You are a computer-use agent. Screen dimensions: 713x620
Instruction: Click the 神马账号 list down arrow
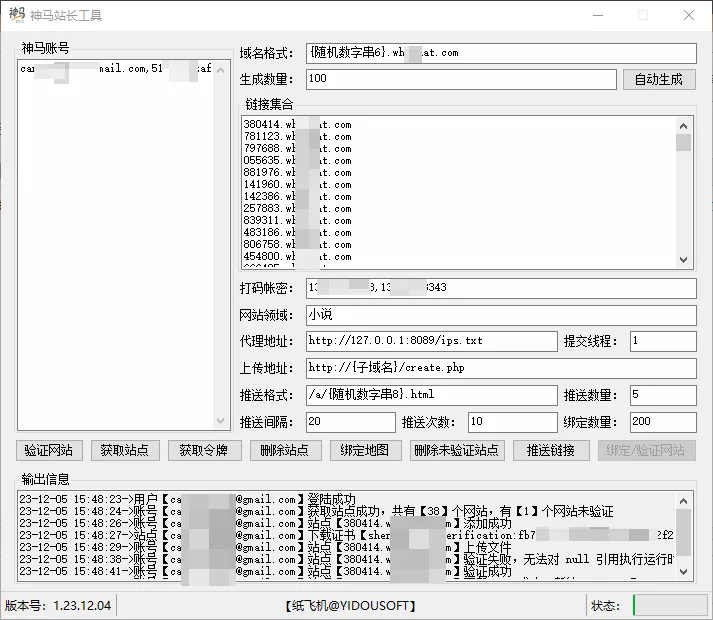click(x=221, y=421)
